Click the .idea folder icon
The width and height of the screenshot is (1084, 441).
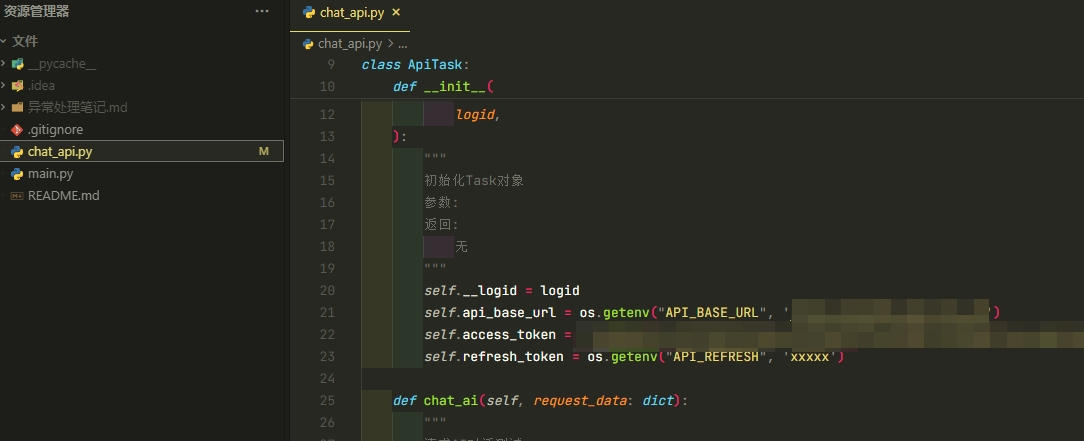[x=17, y=86]
